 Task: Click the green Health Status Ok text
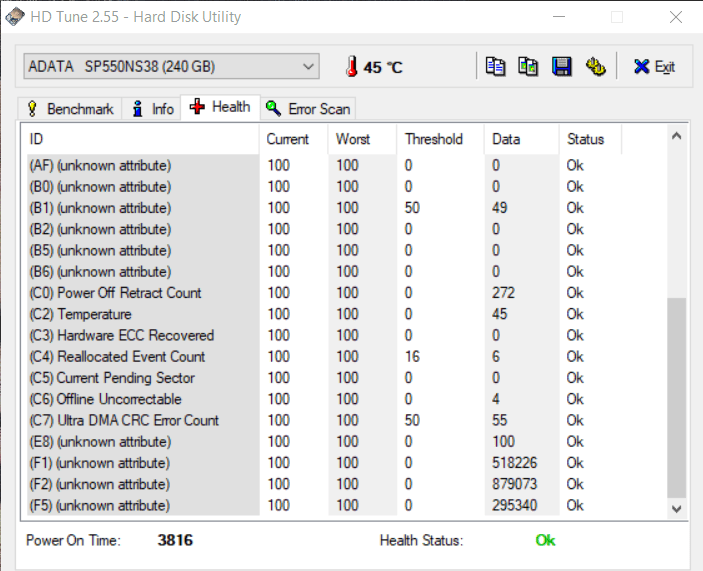(545, 540)
